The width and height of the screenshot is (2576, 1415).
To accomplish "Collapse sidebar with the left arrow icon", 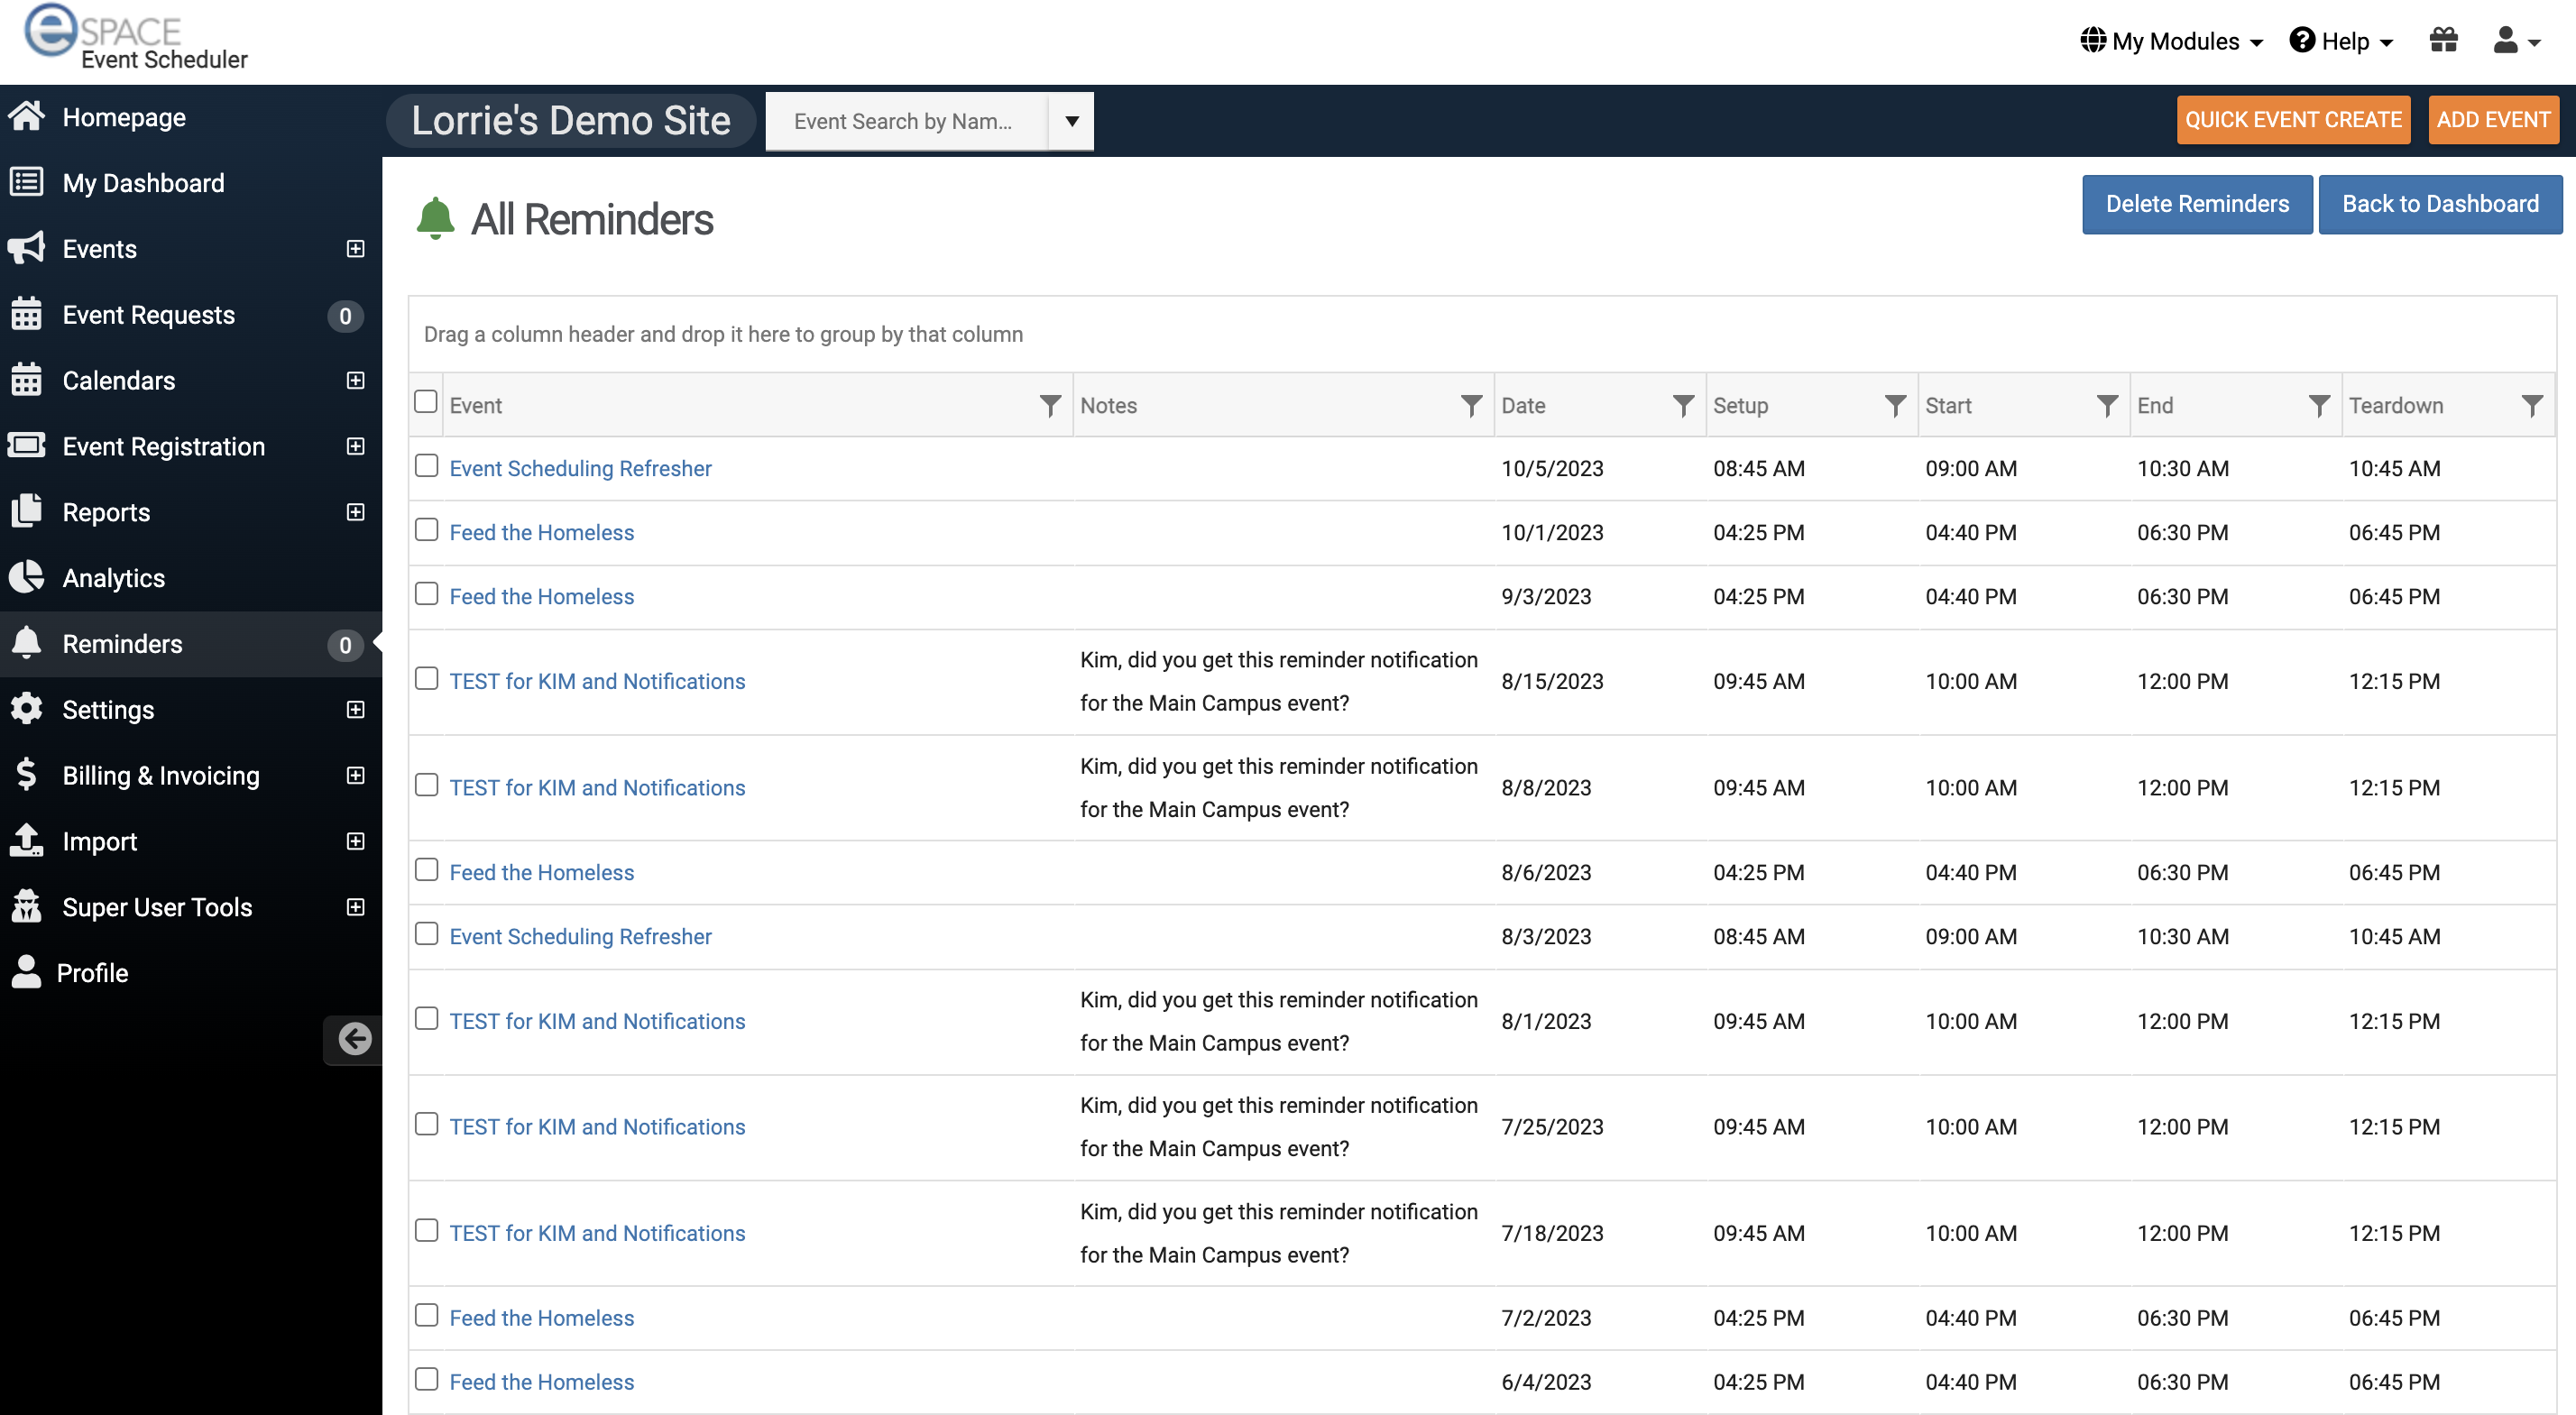I will click(x=354, y=1039).
